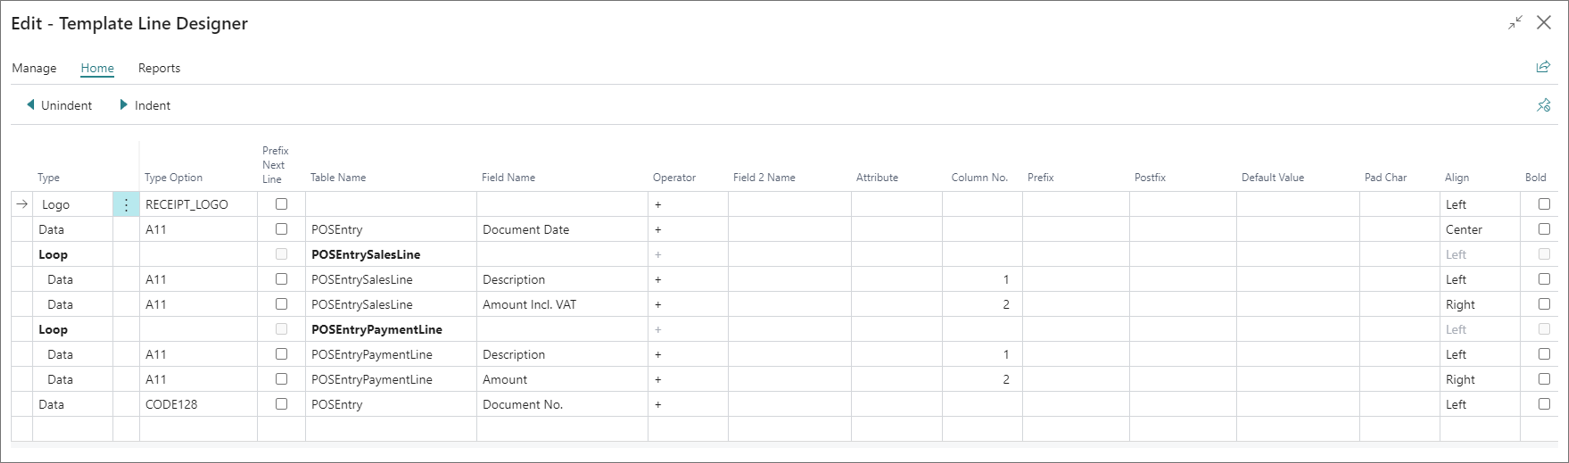Click the Indent arrow button

coord(145,105)
